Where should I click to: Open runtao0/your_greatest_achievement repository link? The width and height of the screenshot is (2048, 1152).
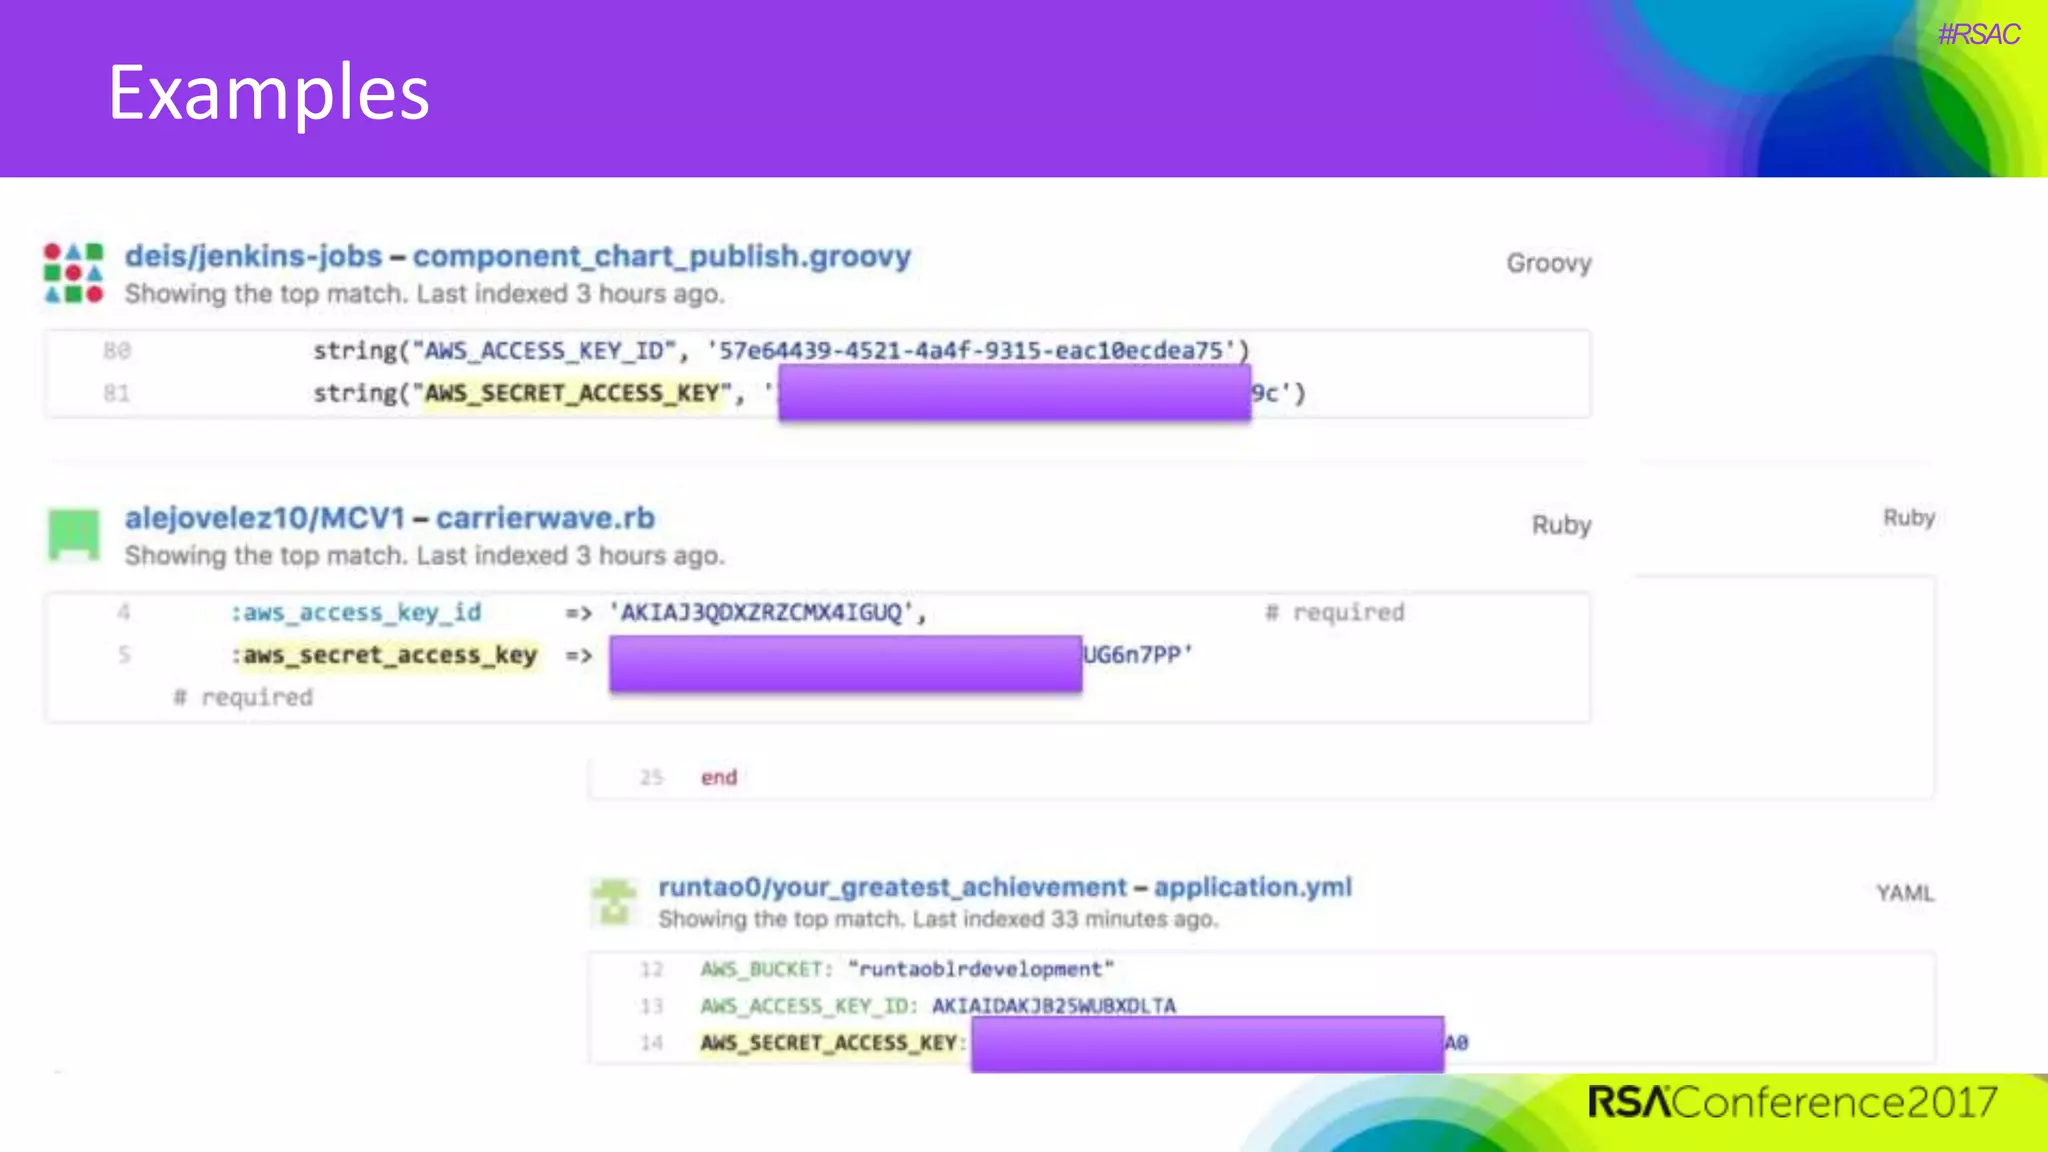pos(892,887)
